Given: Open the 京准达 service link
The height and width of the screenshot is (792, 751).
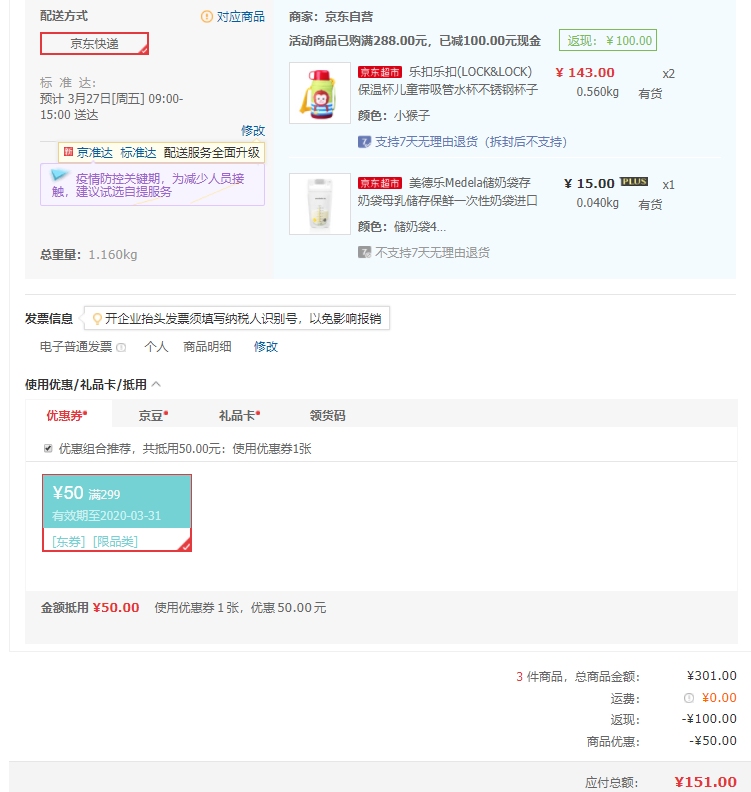Looking at the screenshot, I should point(94,153).
